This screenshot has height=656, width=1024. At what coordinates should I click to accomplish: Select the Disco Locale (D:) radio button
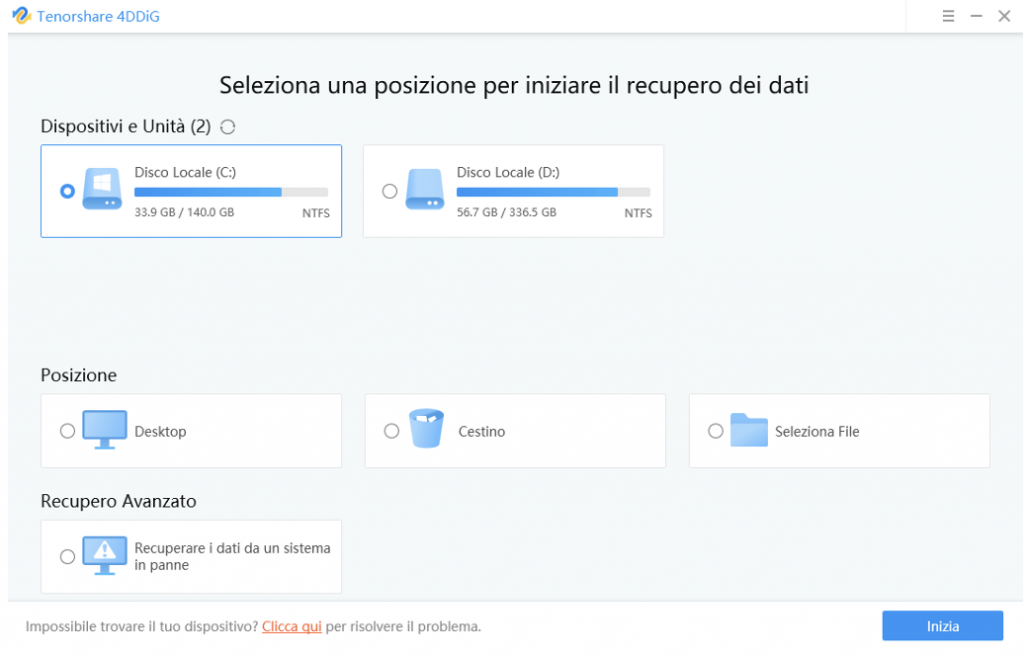(389, 192)
